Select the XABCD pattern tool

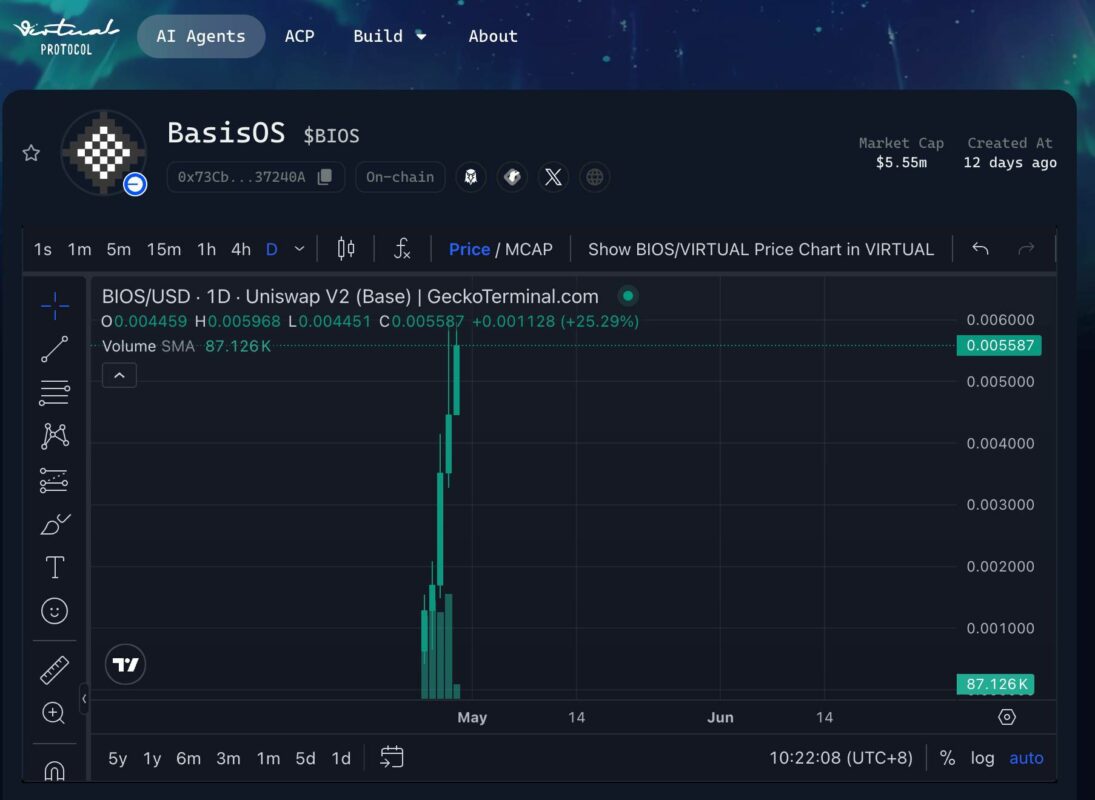point(54,436)
